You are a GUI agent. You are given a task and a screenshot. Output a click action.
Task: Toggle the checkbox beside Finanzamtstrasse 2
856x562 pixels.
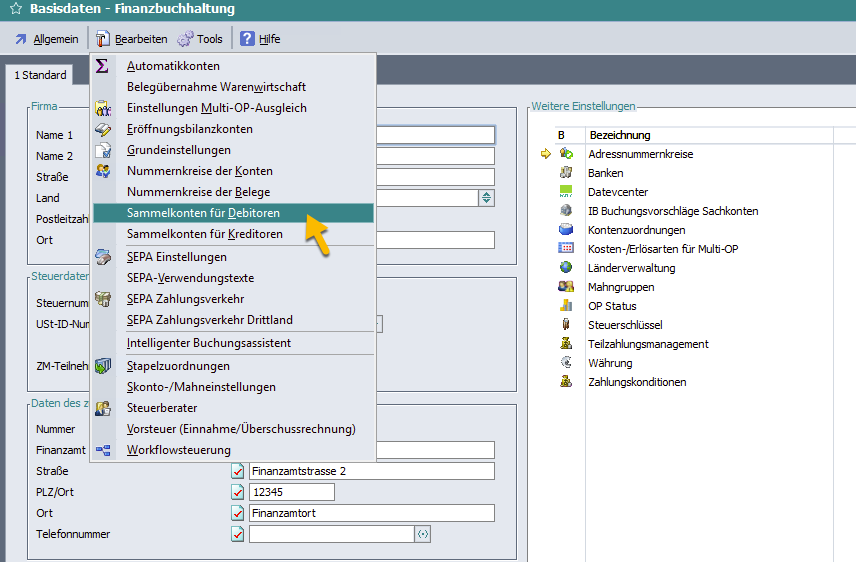tap(238, 471)
